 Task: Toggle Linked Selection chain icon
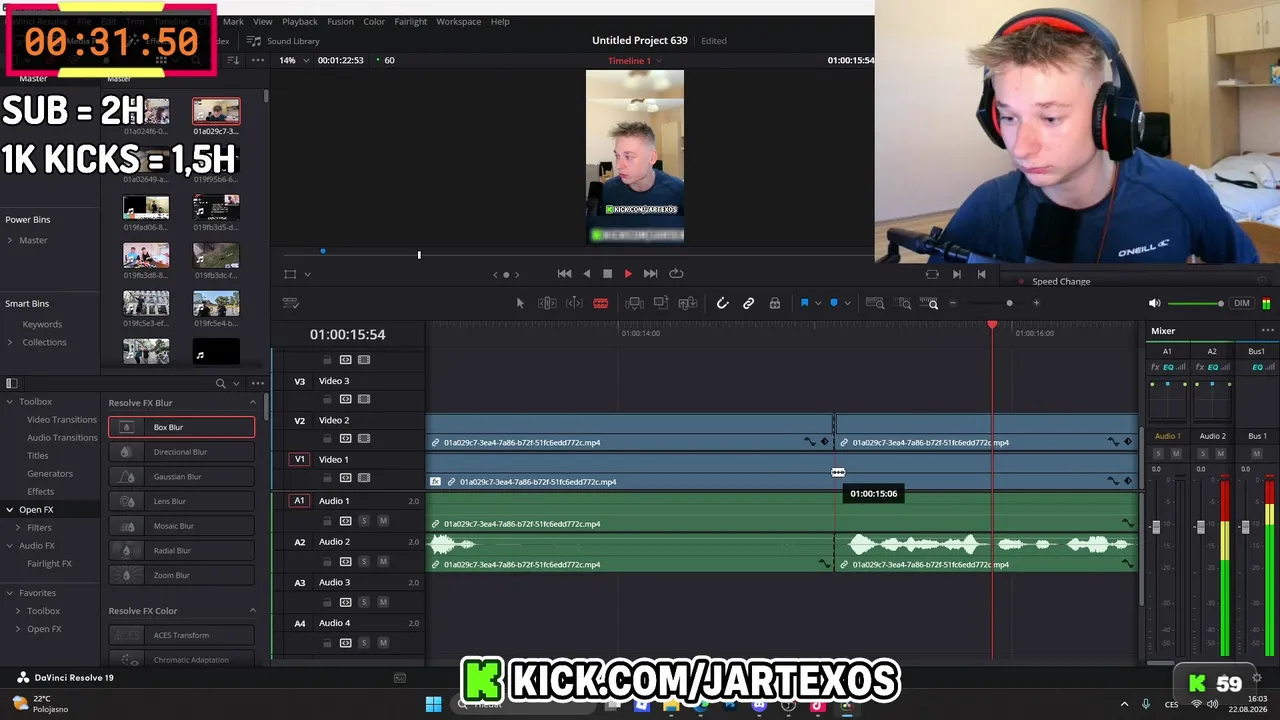tap(748, 303)
